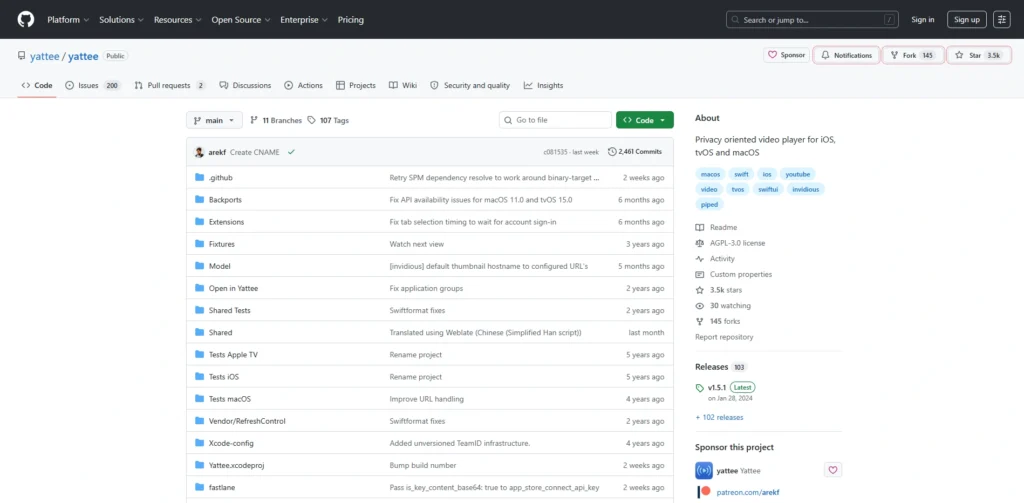This screenshot has height=503, width=1024.
Task: Click the green commit status checkmark
Action: (291, 152)
